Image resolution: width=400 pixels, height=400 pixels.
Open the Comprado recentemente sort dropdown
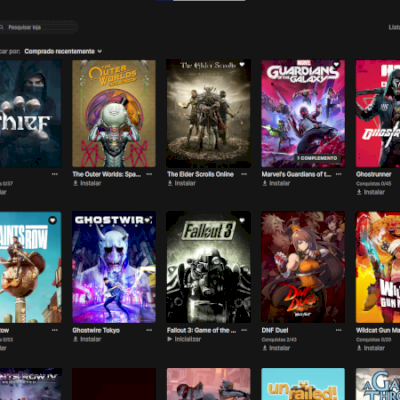point(63,51)
